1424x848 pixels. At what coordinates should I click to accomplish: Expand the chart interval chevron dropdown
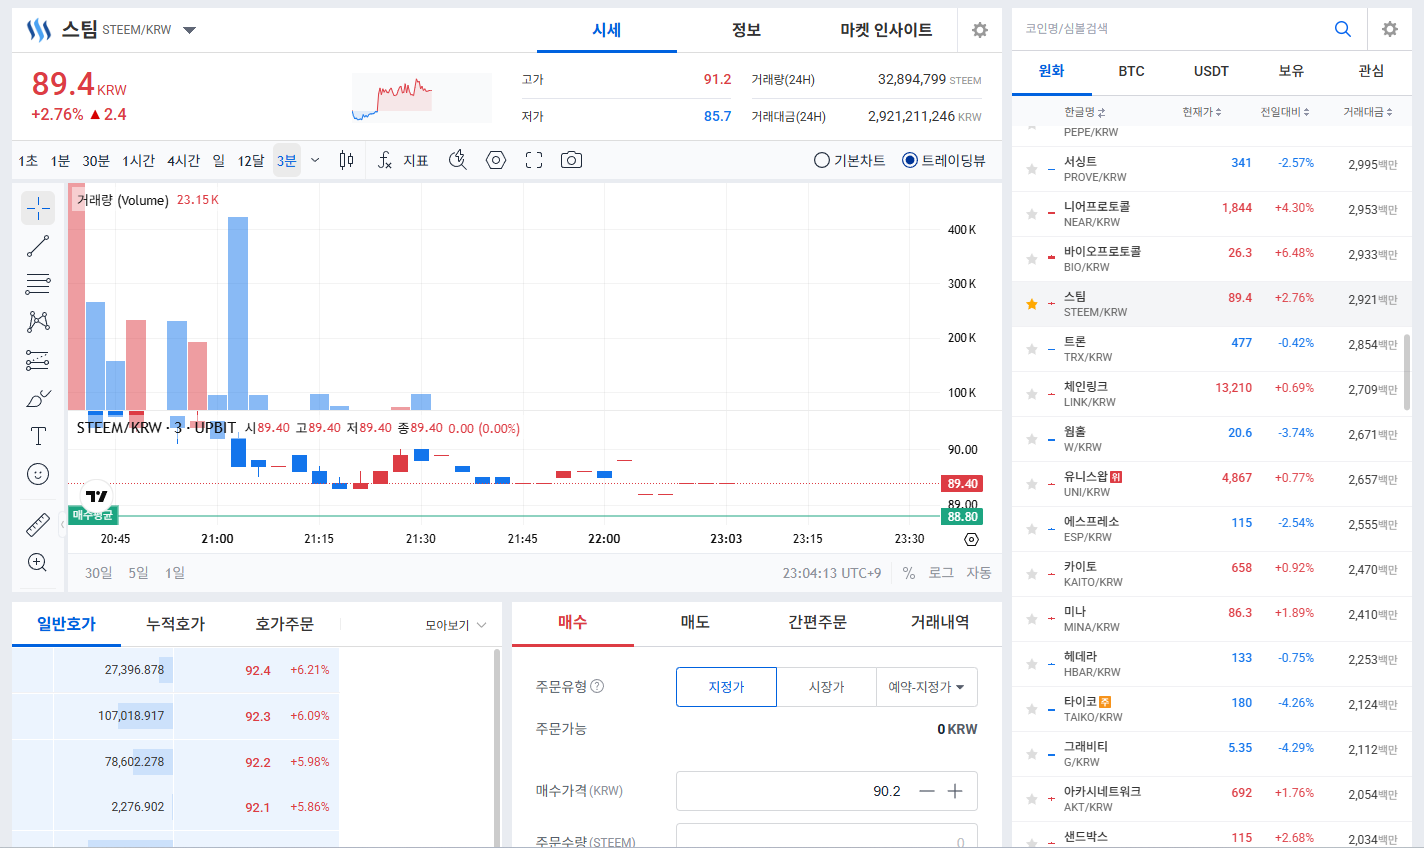[315, 160]
